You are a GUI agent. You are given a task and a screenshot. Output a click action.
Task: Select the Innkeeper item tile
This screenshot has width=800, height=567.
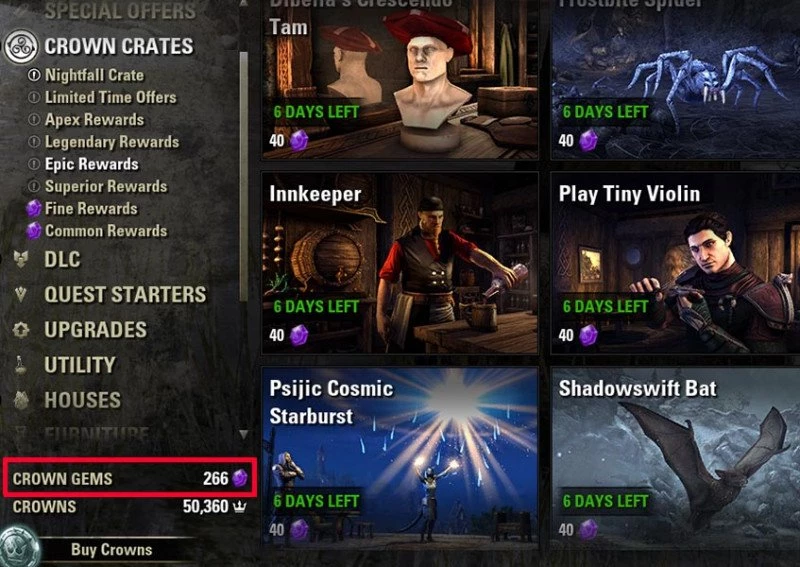pyautogui.click(x=400, y=263)
